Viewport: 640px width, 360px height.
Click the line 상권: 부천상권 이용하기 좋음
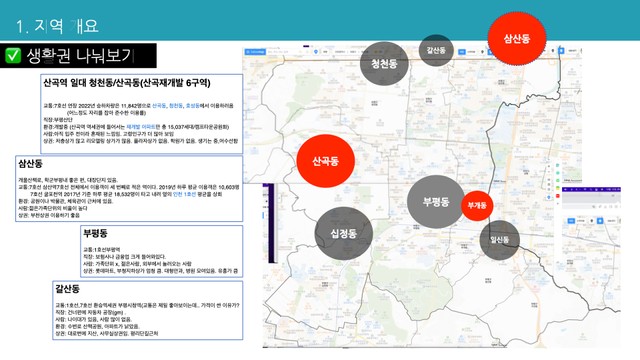point(49,215)
